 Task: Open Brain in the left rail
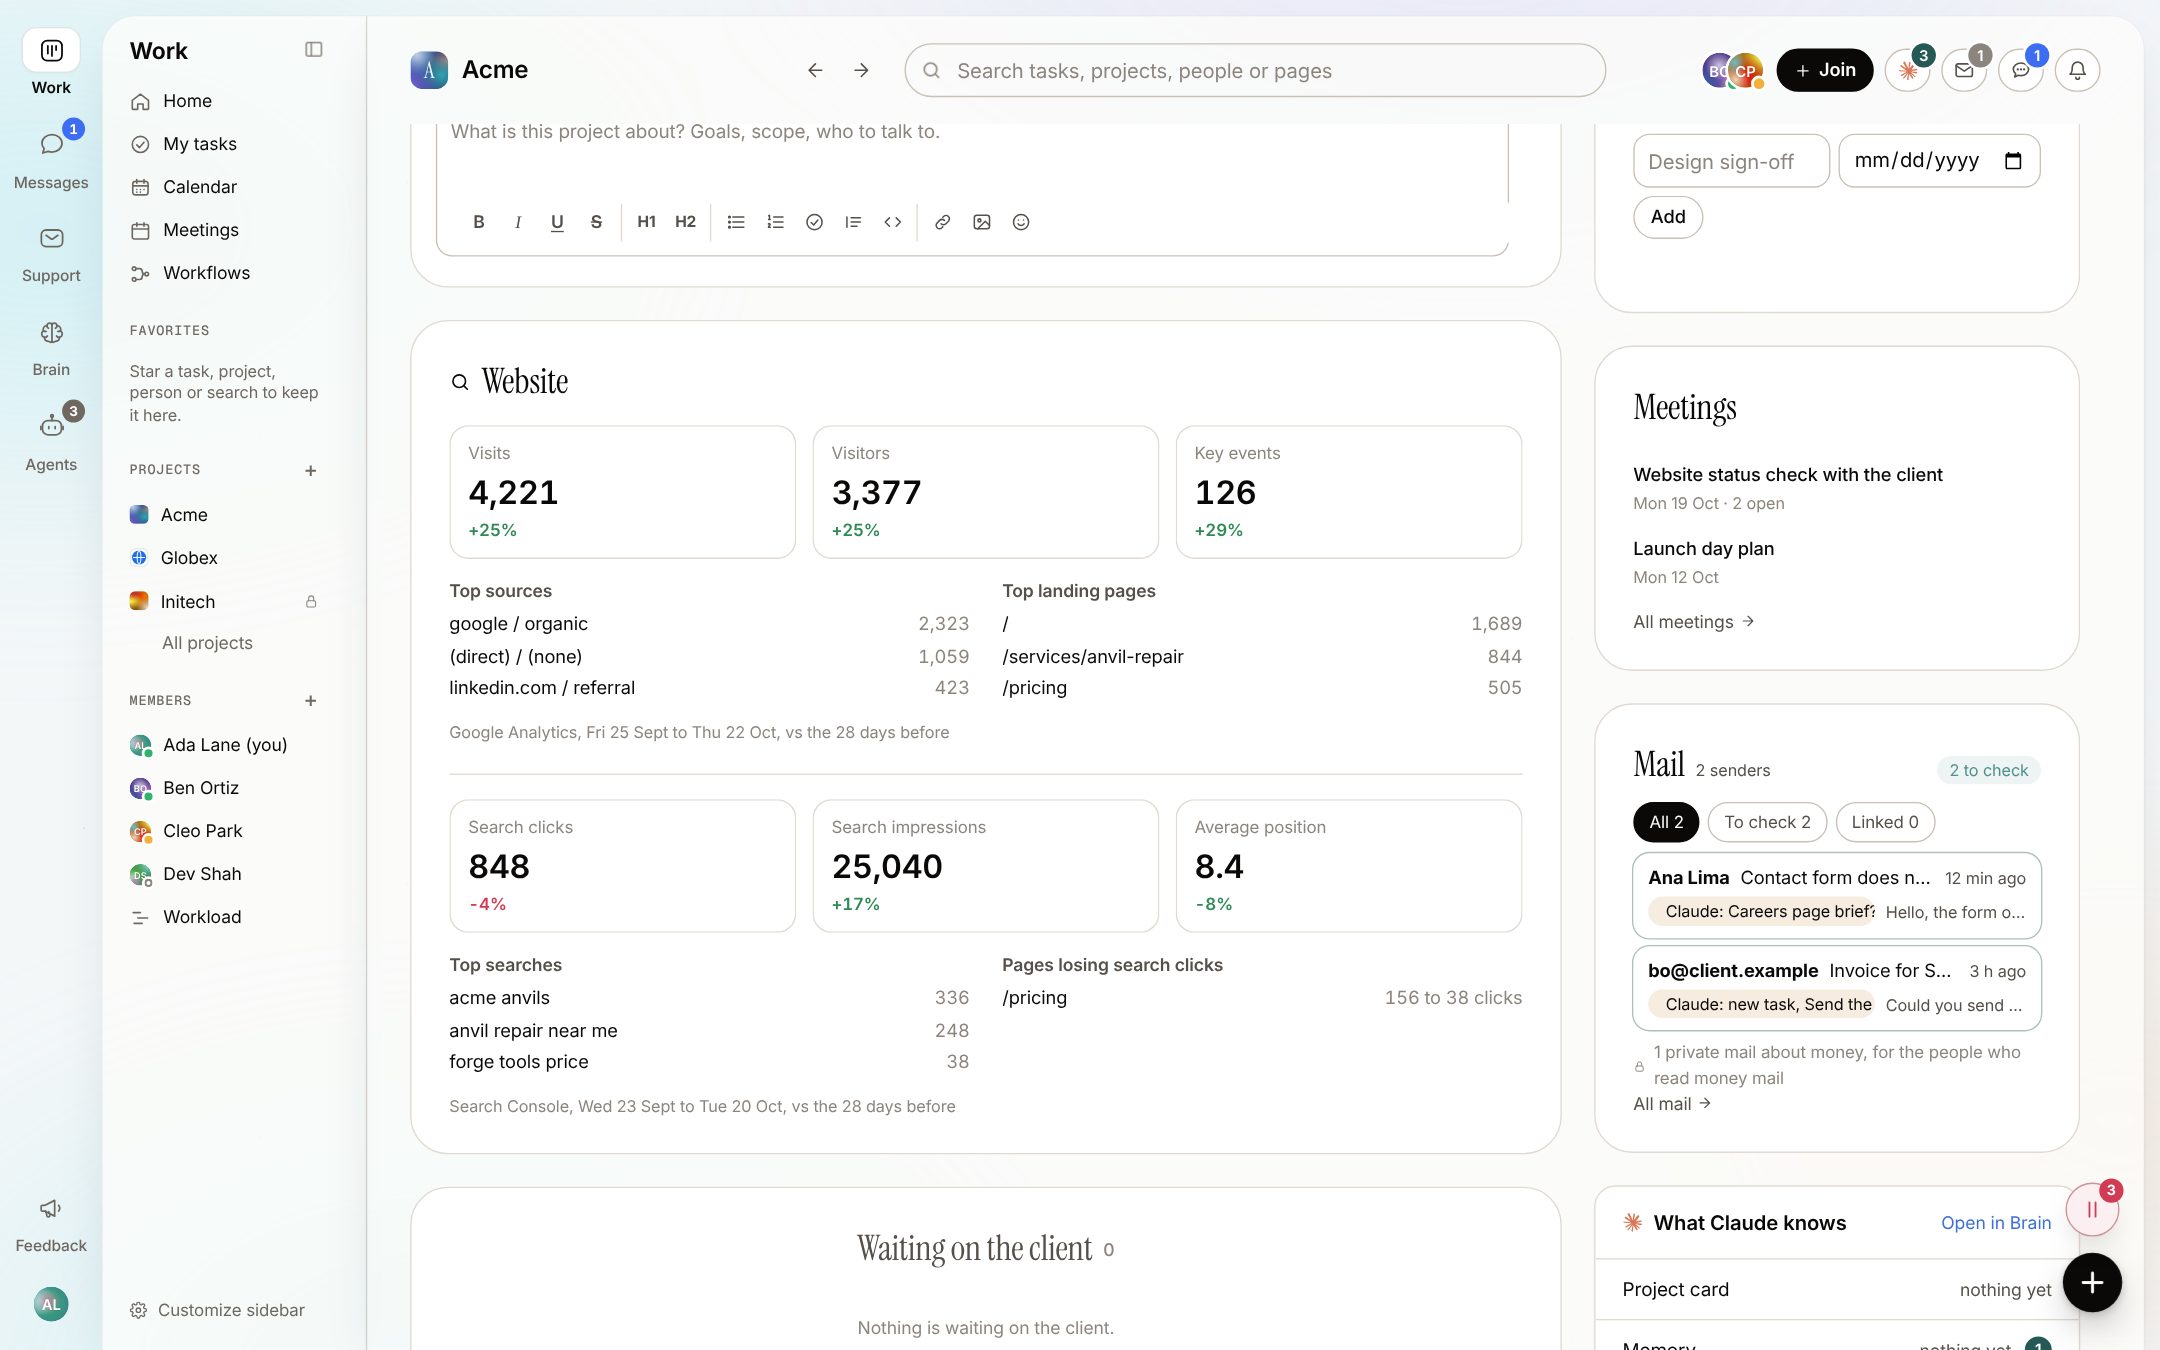(51, 348)
